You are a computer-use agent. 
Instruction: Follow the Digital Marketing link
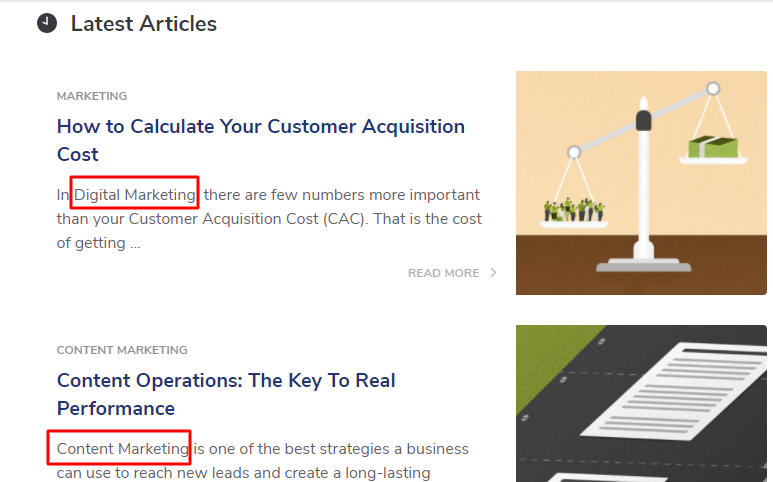[135, 194]
